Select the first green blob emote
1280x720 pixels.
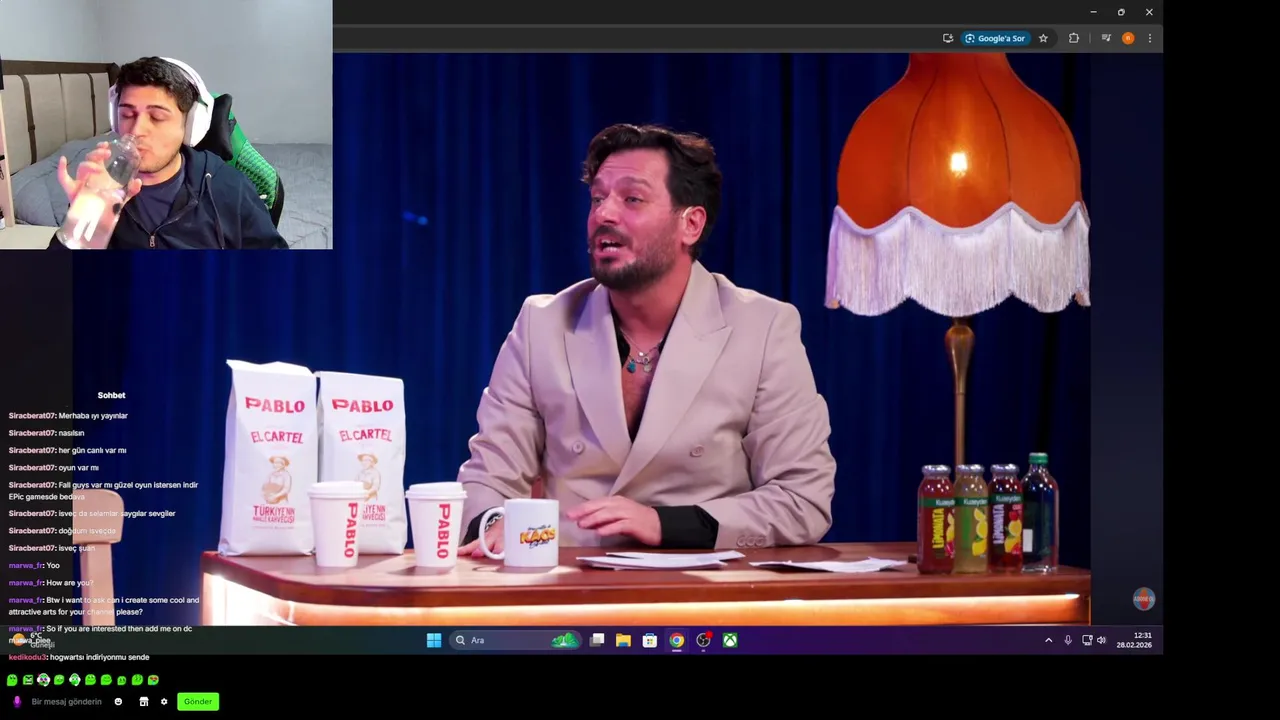tap(12, 680)
